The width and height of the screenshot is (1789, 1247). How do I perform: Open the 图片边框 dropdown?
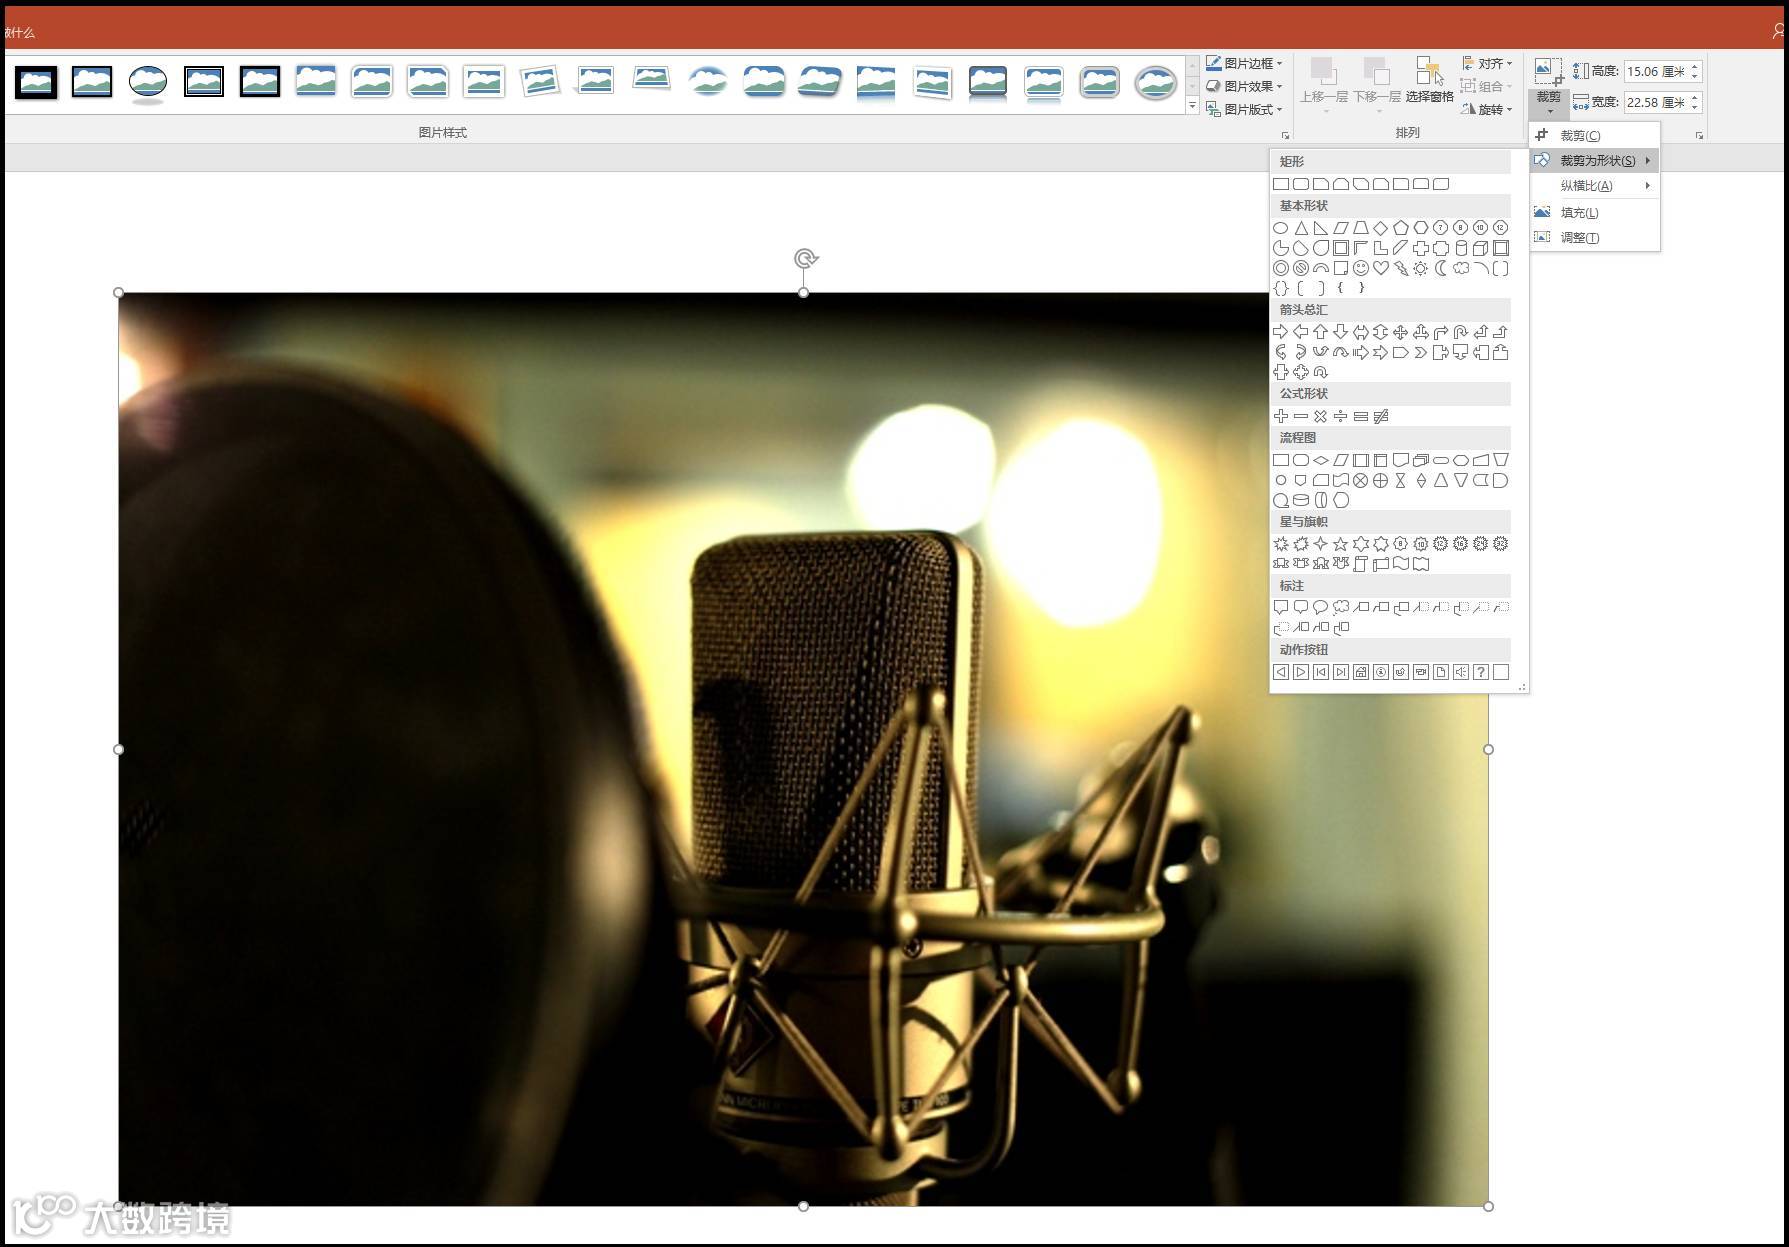pos(1244,63)
